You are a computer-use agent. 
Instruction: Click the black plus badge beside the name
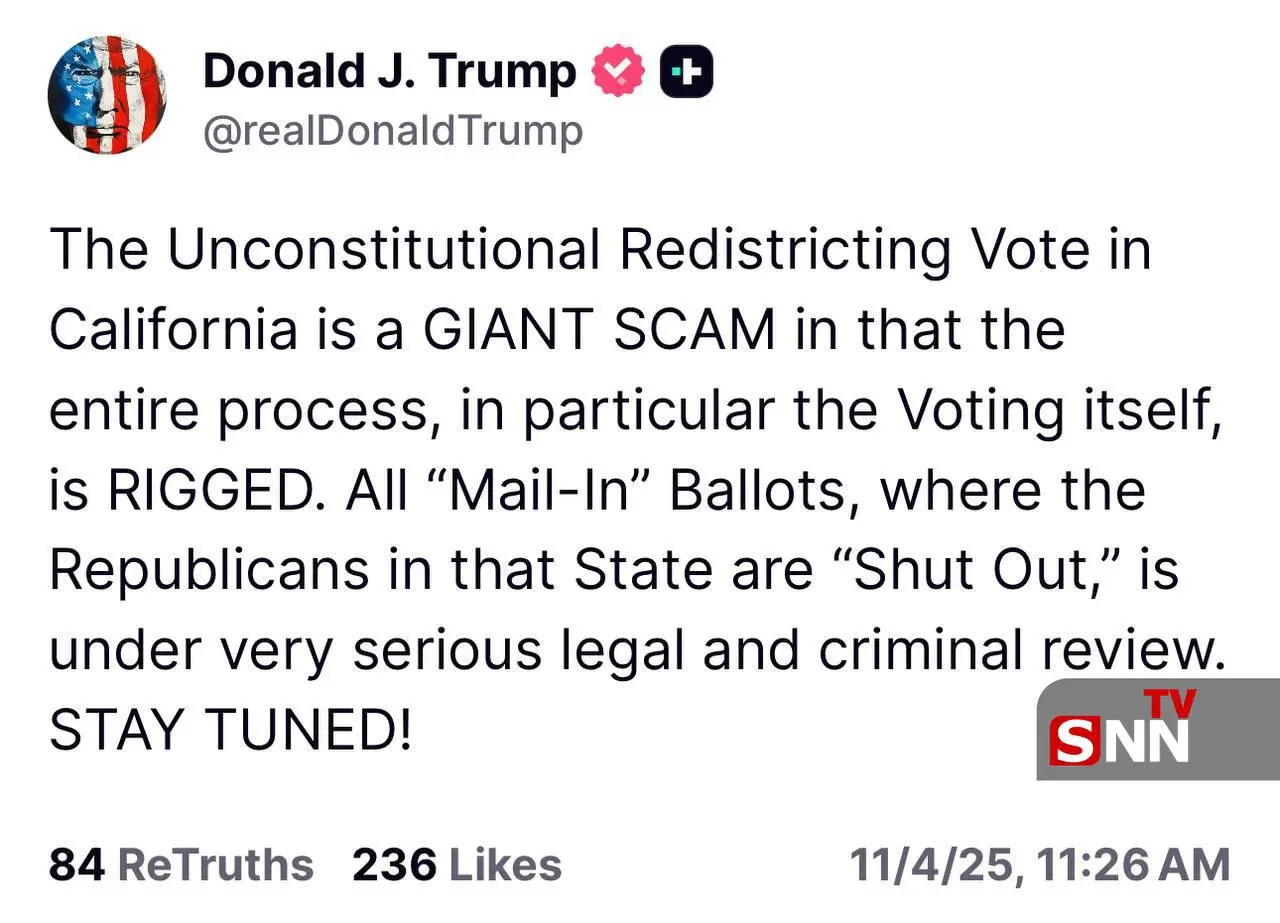tap(686, 71)
